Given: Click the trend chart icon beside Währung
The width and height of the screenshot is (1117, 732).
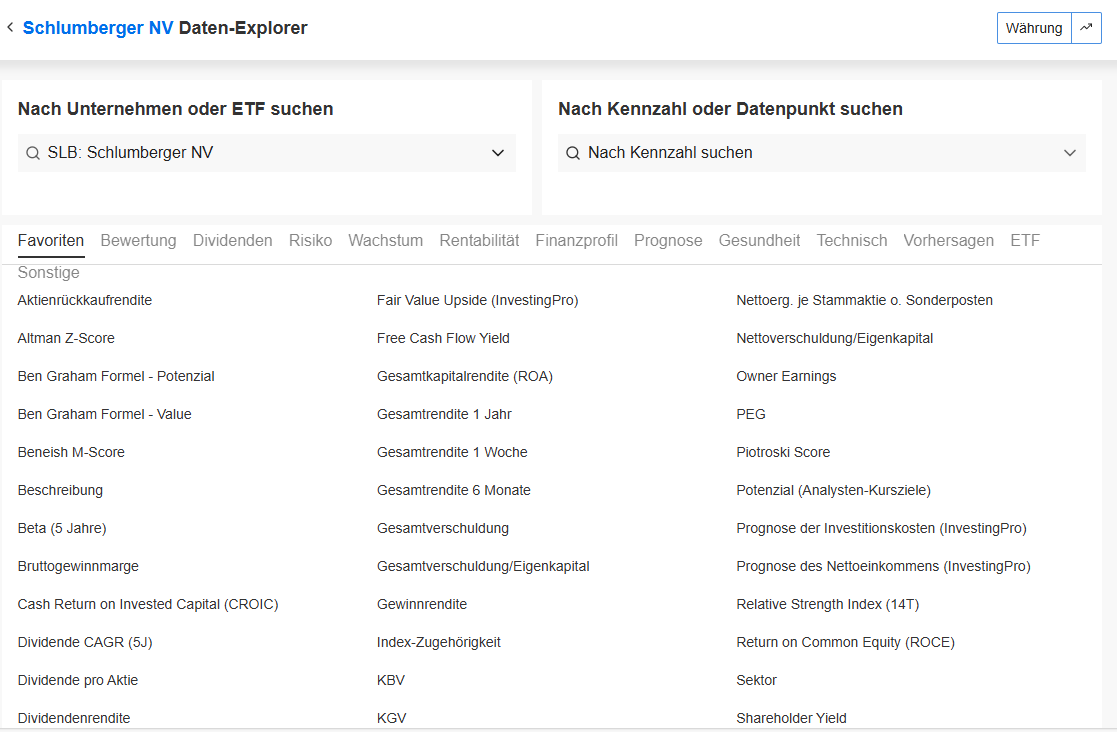Looking at the screenshot, I should tap(1086, 28).
